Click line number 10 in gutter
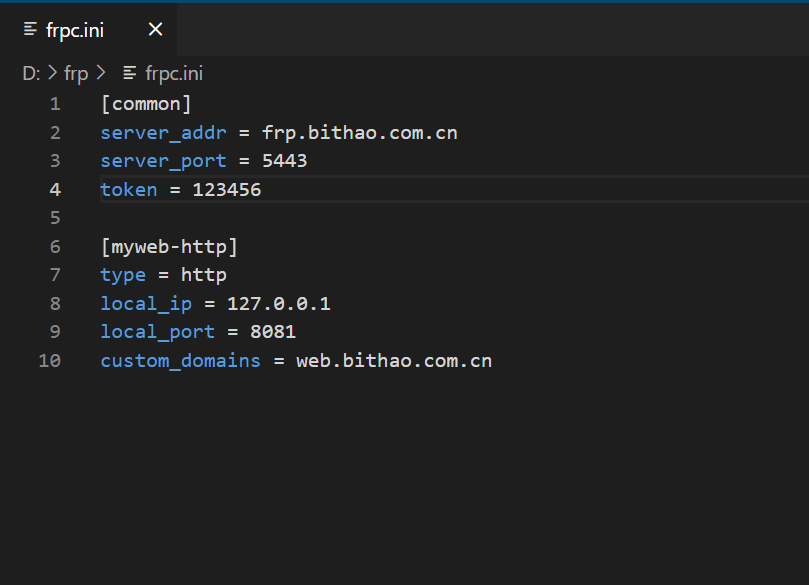Image resolution: width=809 pixels, height=585 pixels. click(x=50, y=361)
